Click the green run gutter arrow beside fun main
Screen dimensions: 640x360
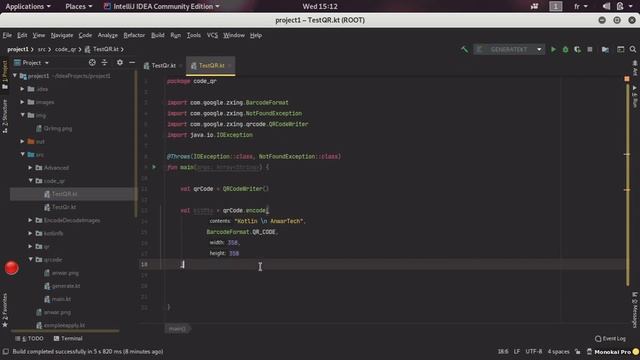click(x=154, y=167)
